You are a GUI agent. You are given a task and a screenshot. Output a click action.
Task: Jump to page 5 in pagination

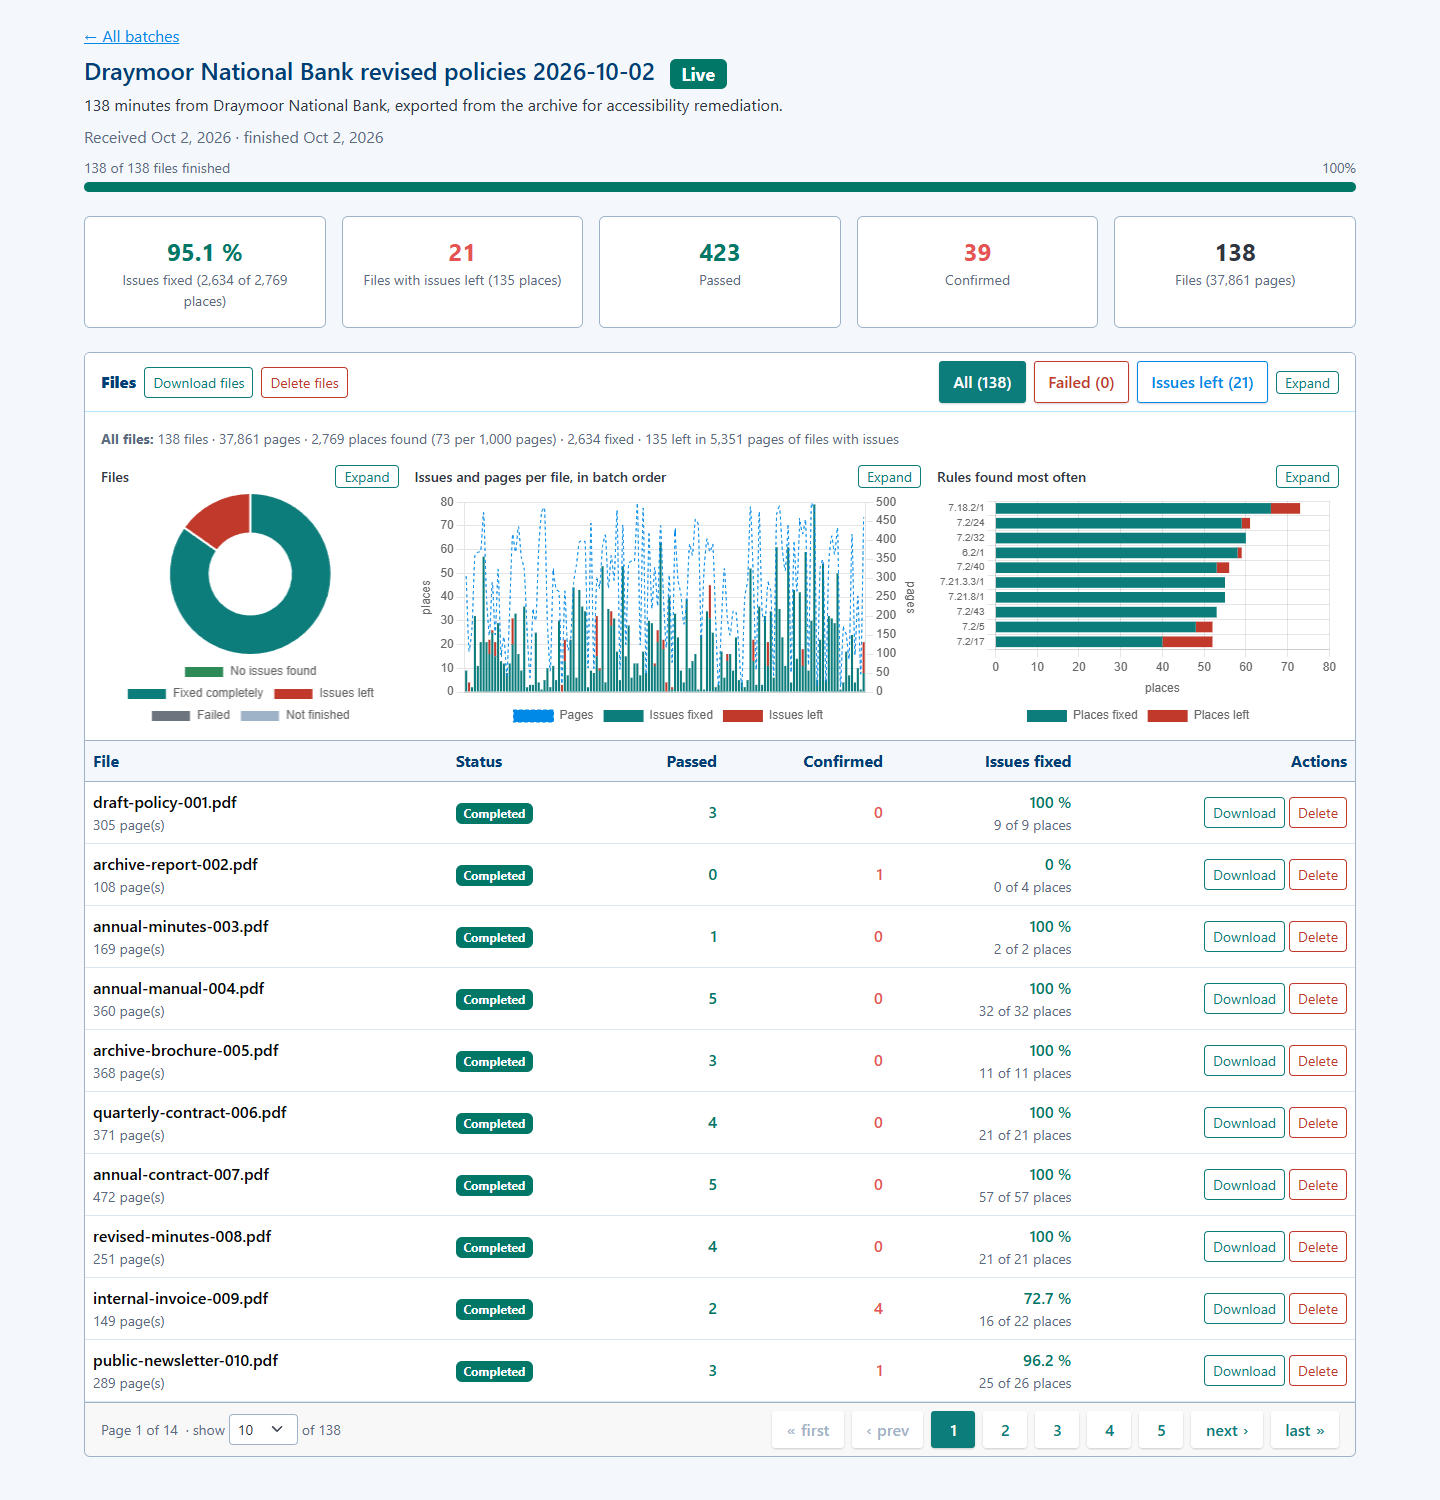tap(1161, 1430)
